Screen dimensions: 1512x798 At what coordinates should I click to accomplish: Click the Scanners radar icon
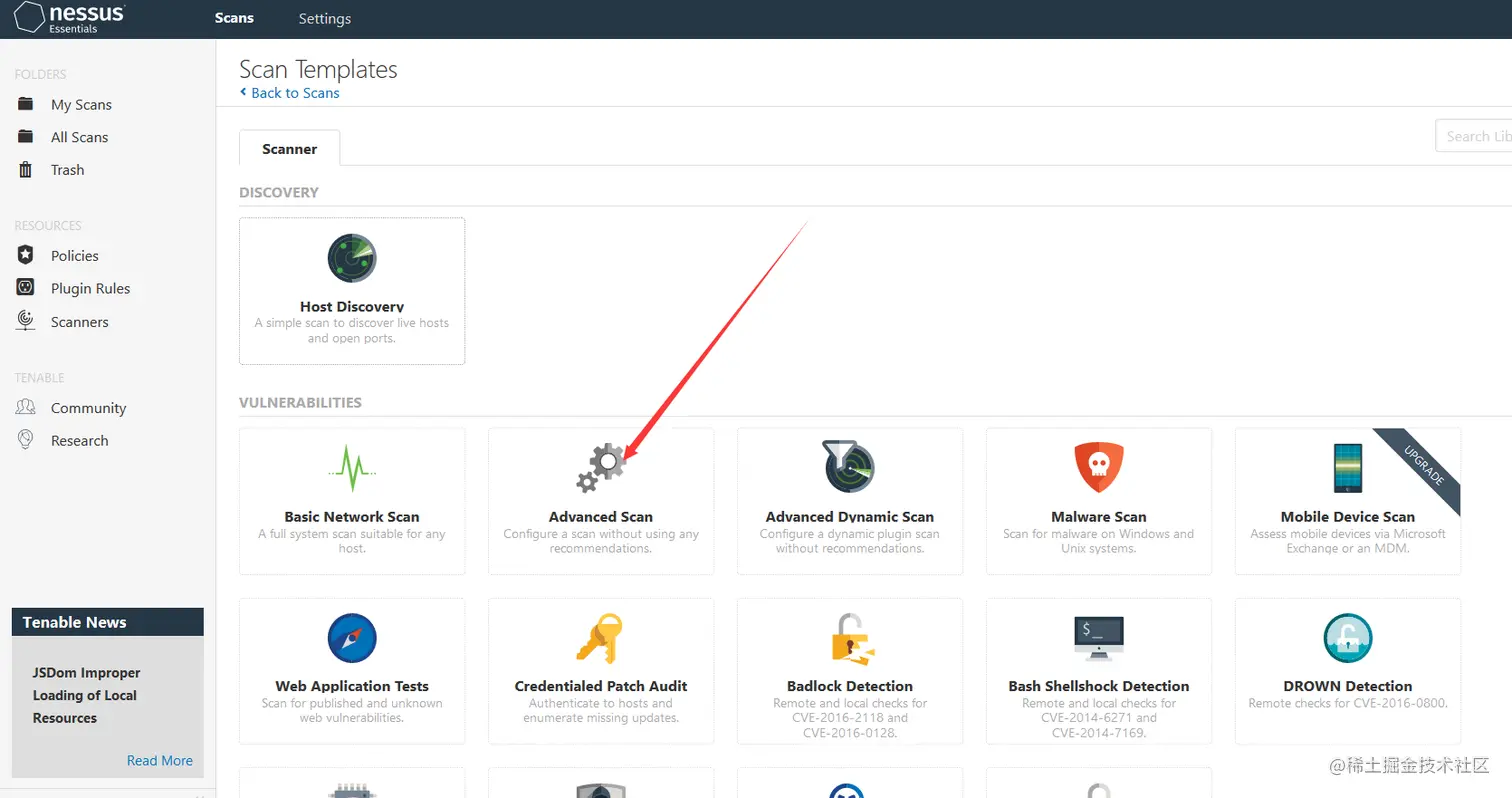tap(26, 321)
